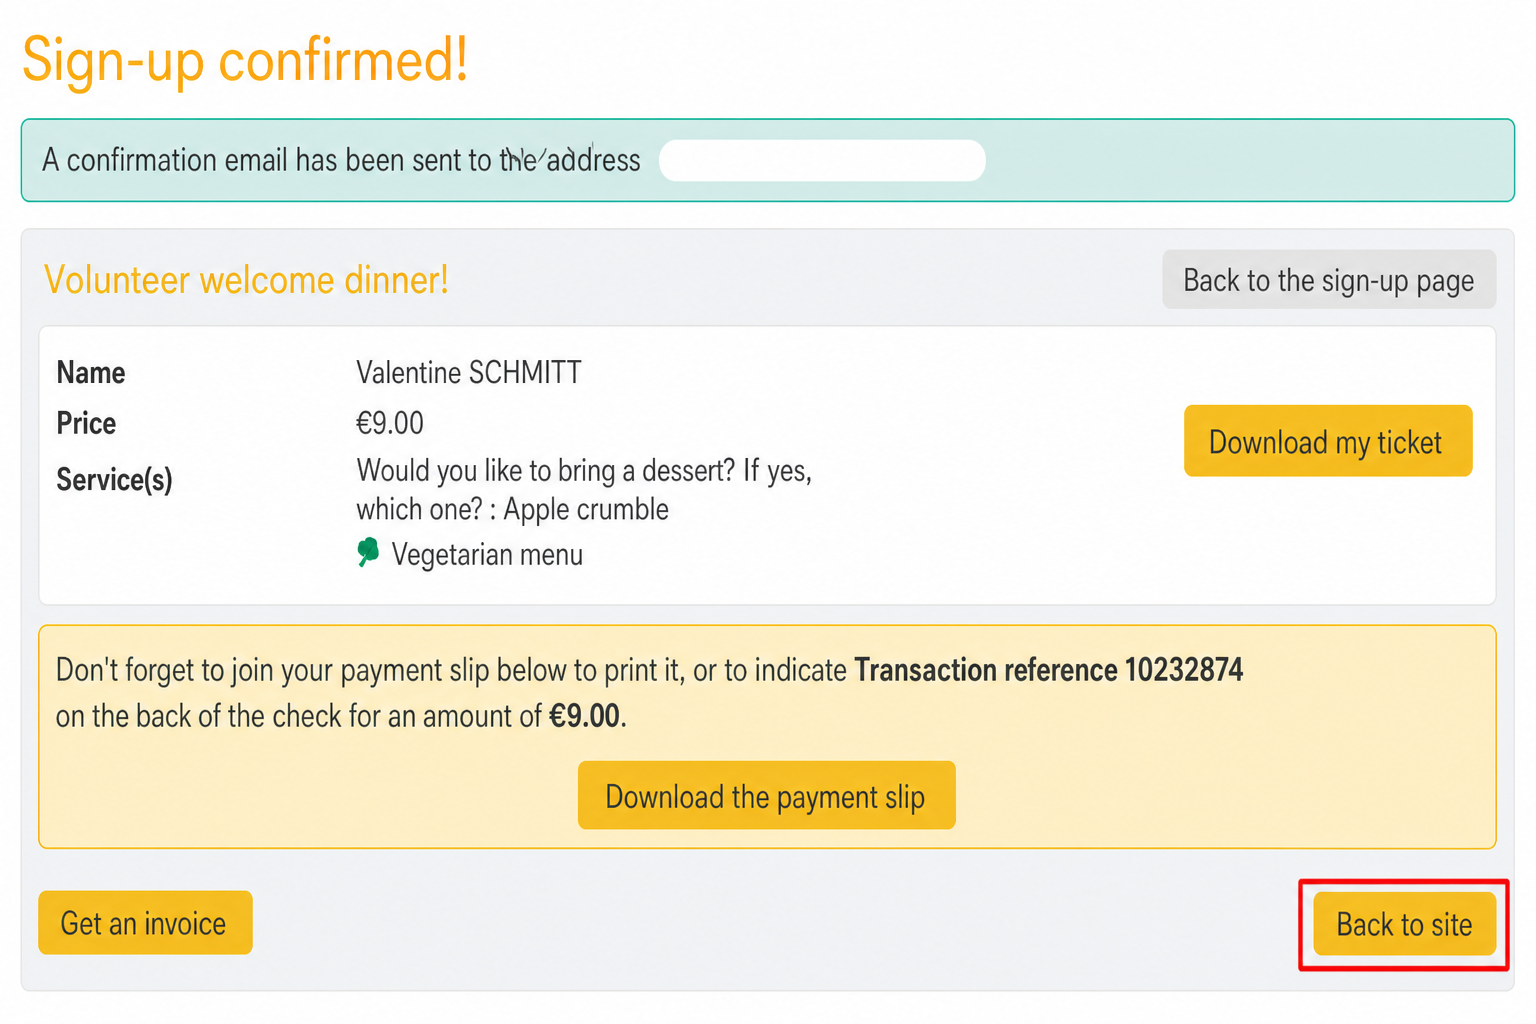Click the name Valentine SCHMITT
The image size is (1536, 1024).
468,373
